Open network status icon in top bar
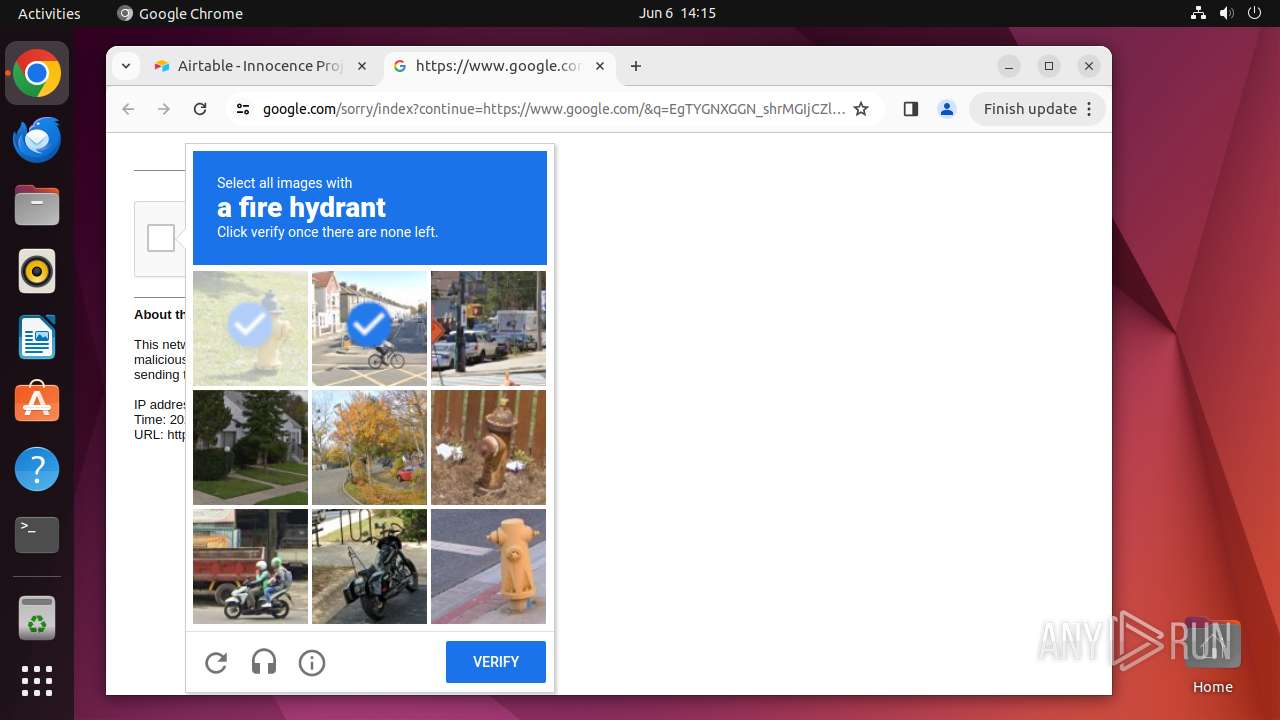 1199,13
